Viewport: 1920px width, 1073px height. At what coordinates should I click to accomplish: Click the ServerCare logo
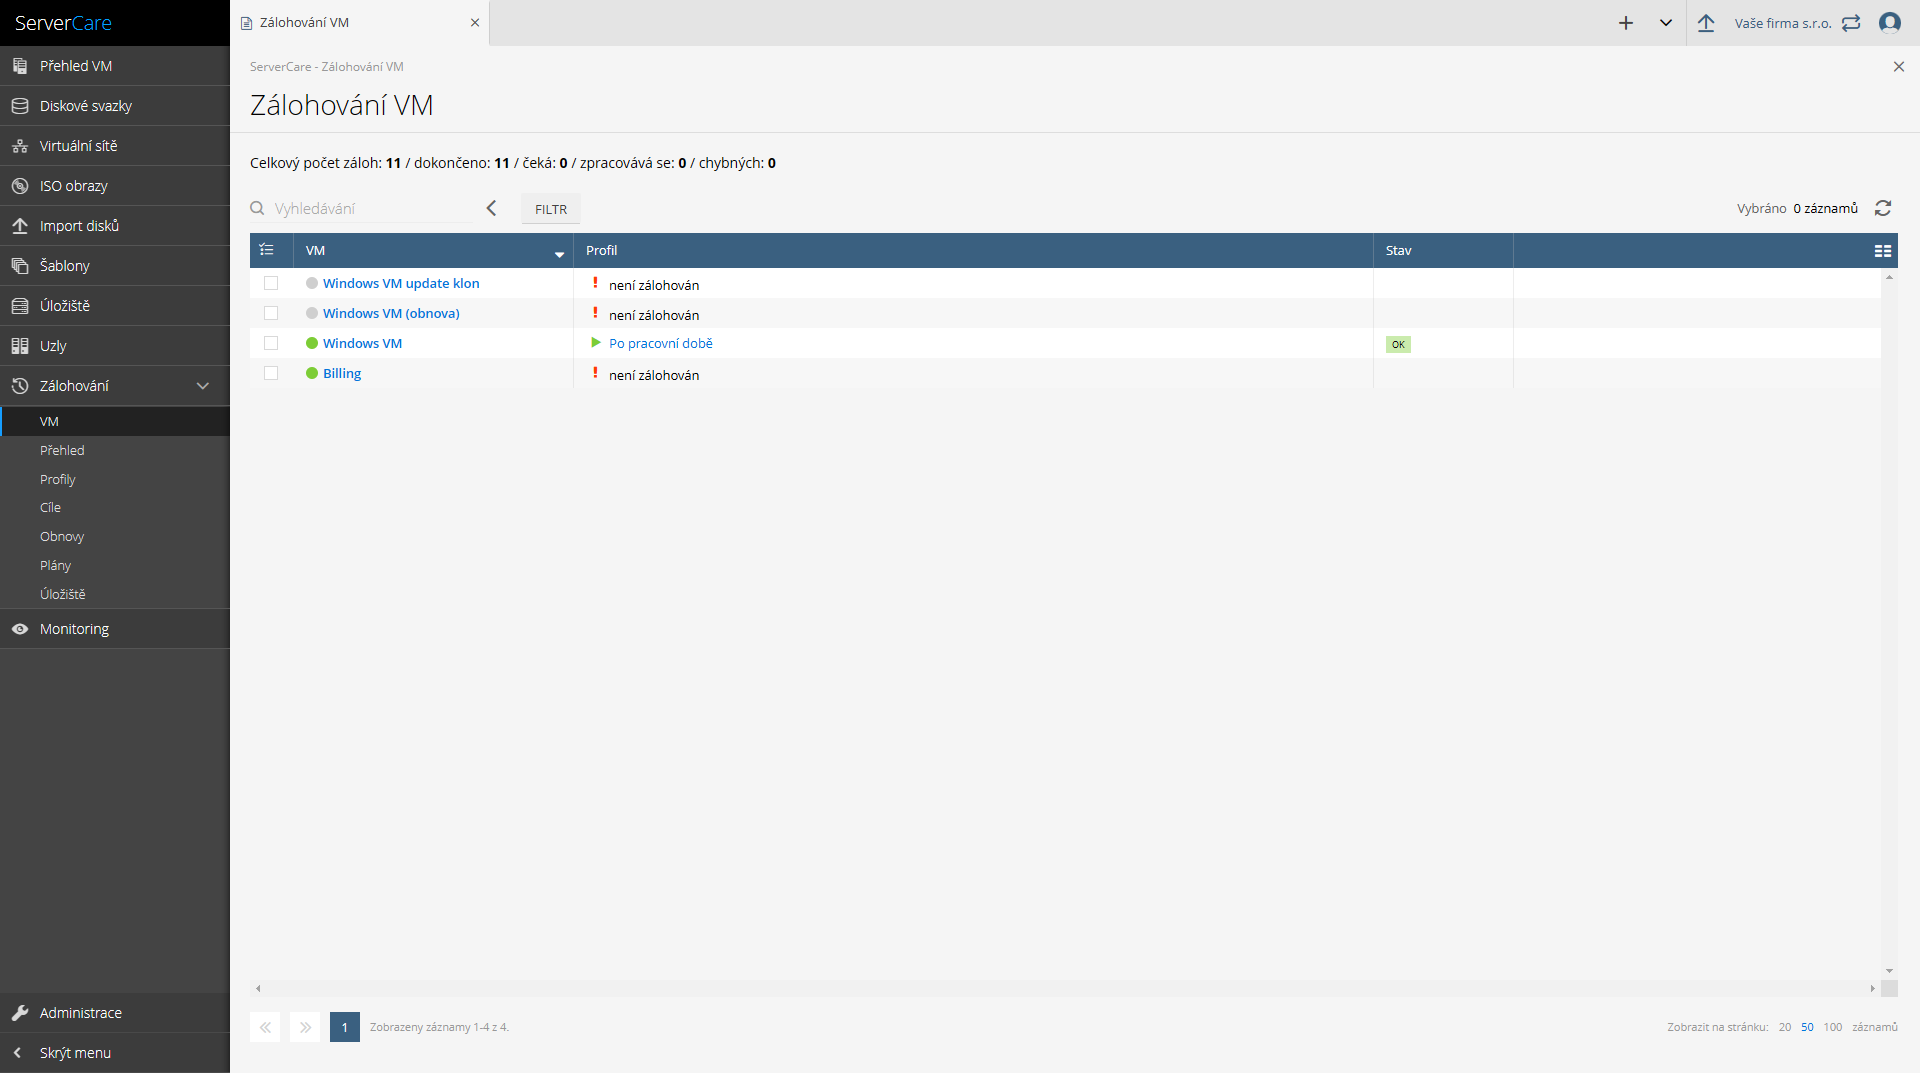pos(63,23)
